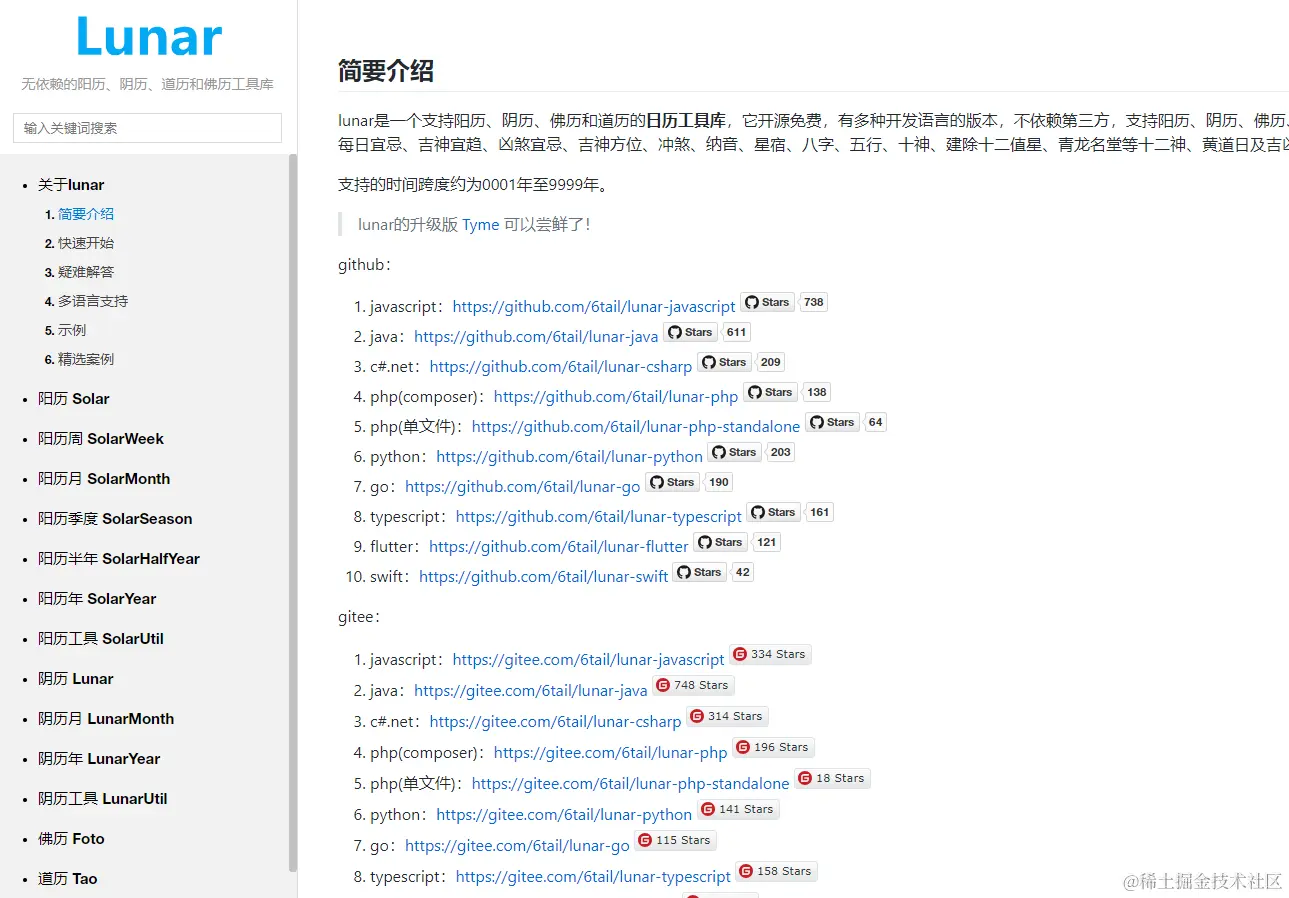Click the Gitee 196 Stars badge

773,747
